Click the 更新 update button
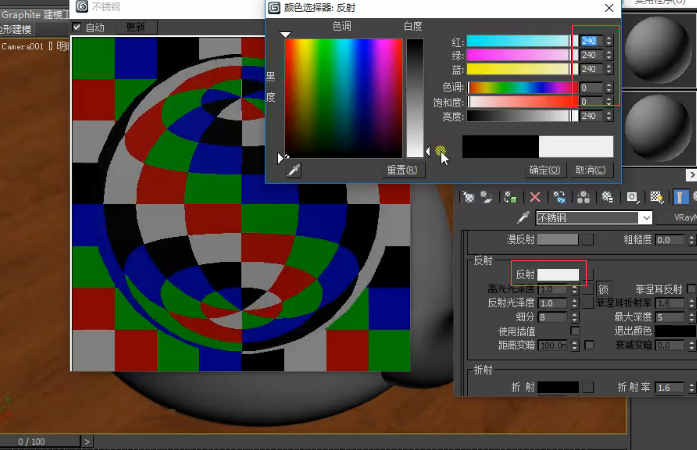This screenshot has width=697, height=450. (136, 27)
